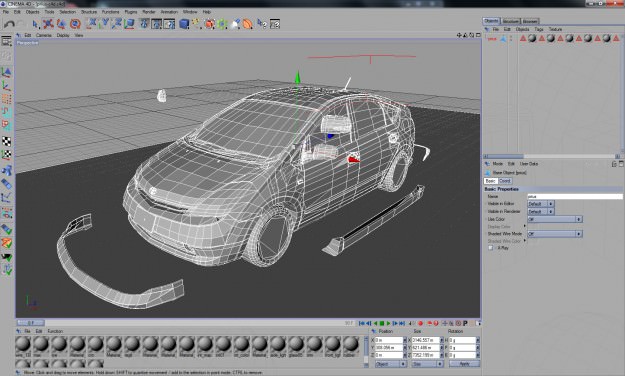Open the Selection menu

[67, 12]
